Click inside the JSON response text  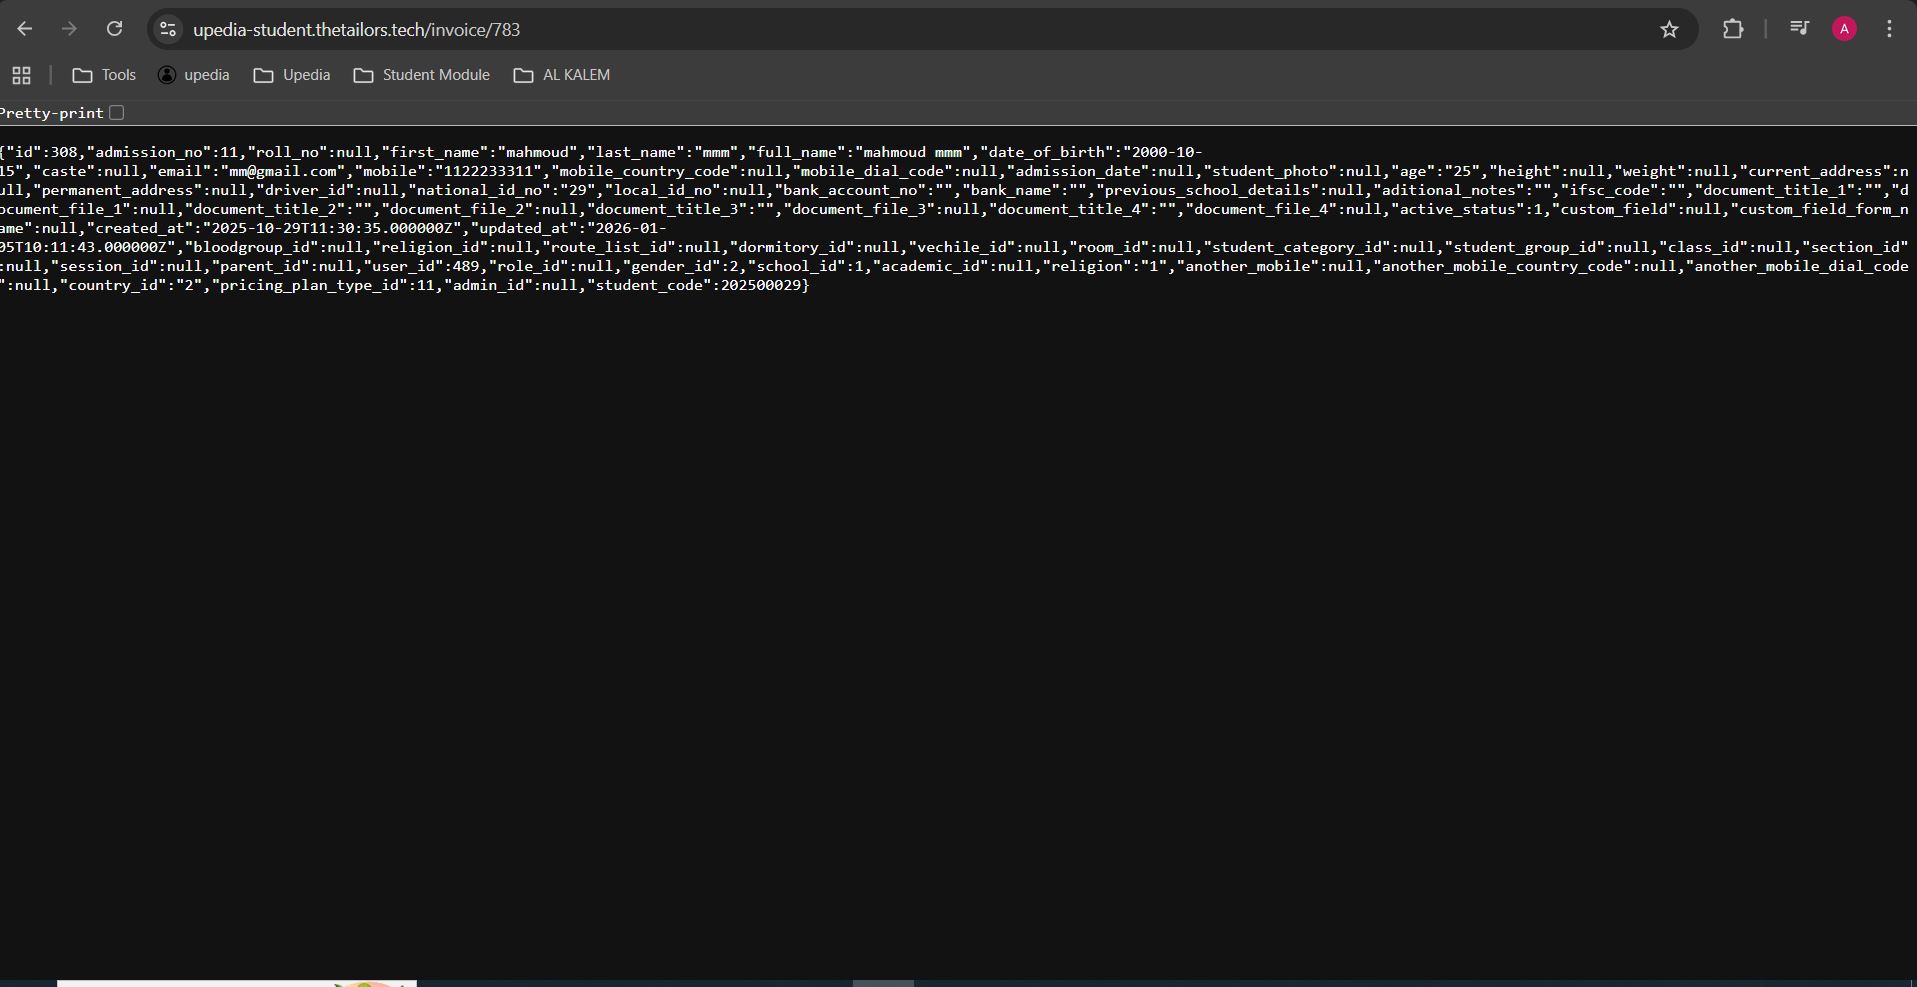point(600,209)
